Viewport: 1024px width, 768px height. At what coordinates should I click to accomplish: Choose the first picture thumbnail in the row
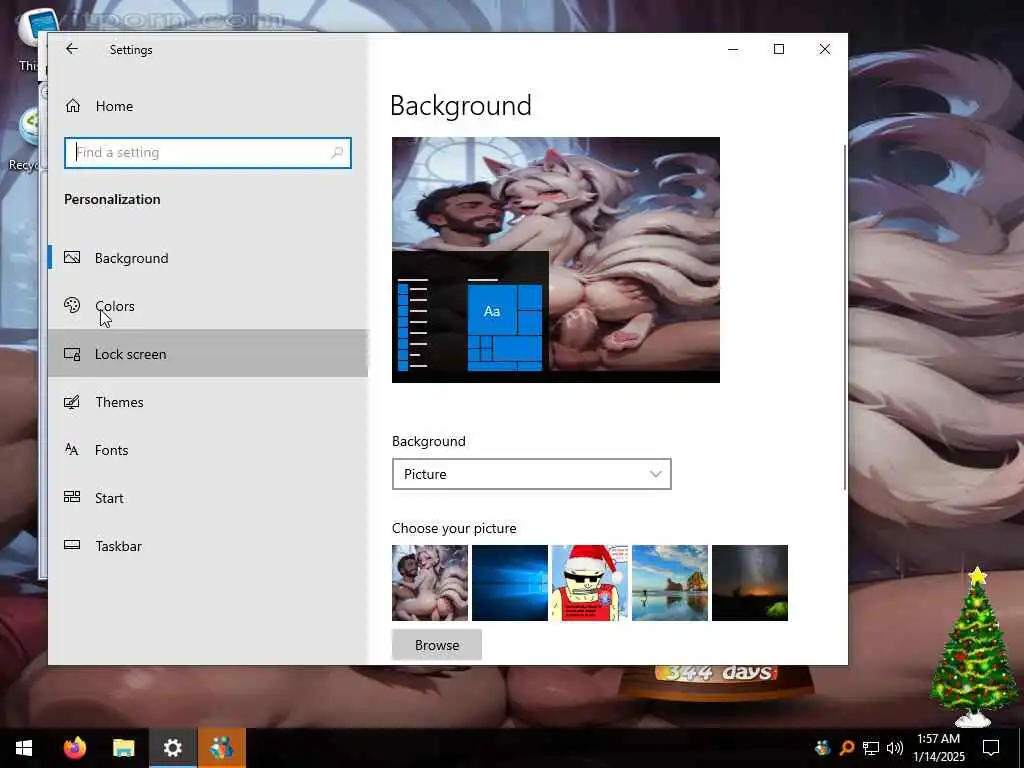(x=430, y=583)
